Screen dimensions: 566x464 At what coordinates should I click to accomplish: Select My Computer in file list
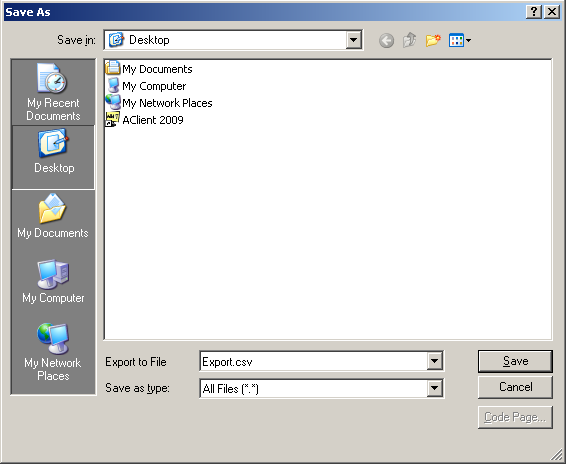(146, 86)
